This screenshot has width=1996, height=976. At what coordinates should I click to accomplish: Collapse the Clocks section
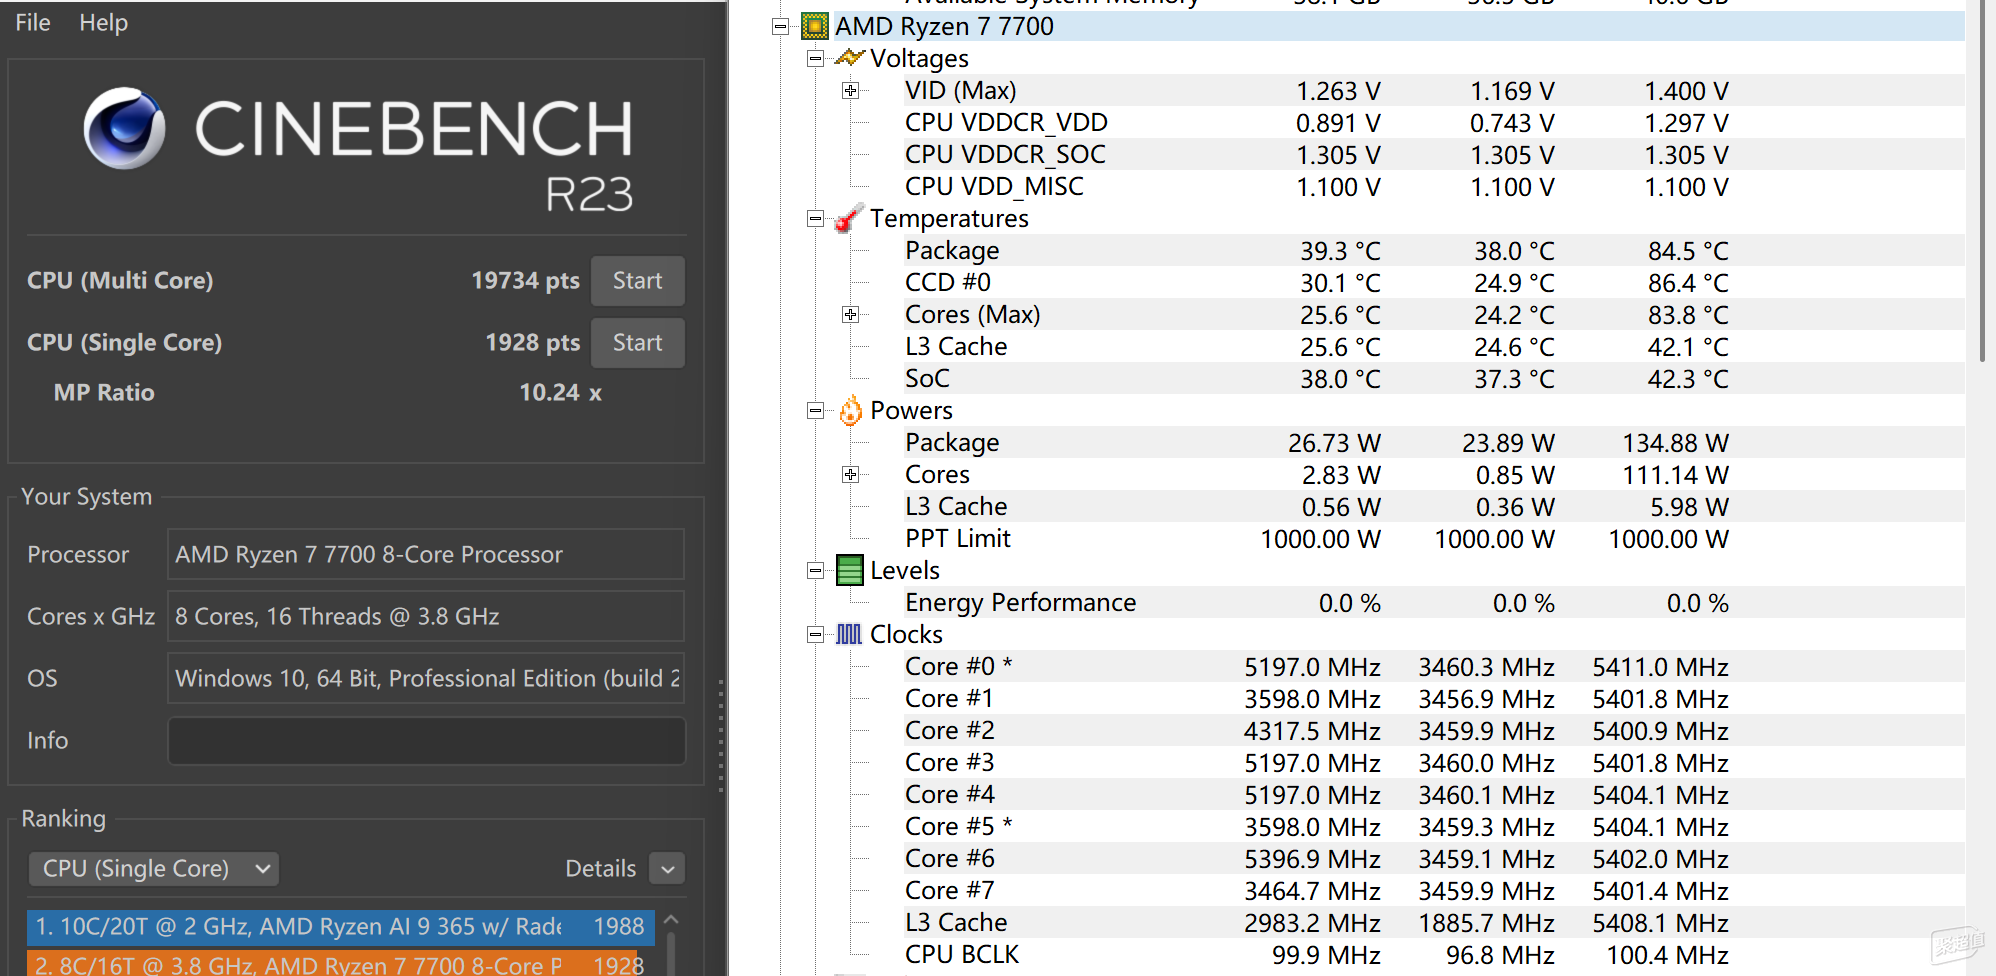tap(815, 635)
